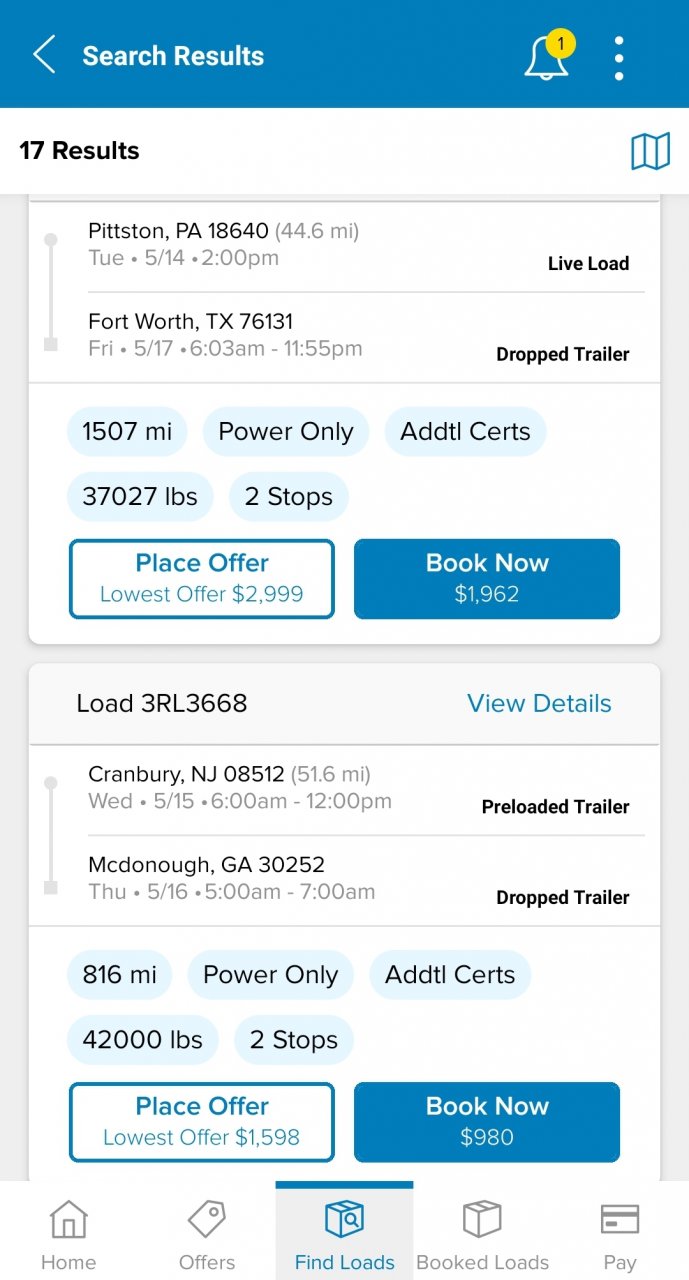Open notifications bell icon
This screenshot has width=689, height=1280.
(x=546, y=56)
